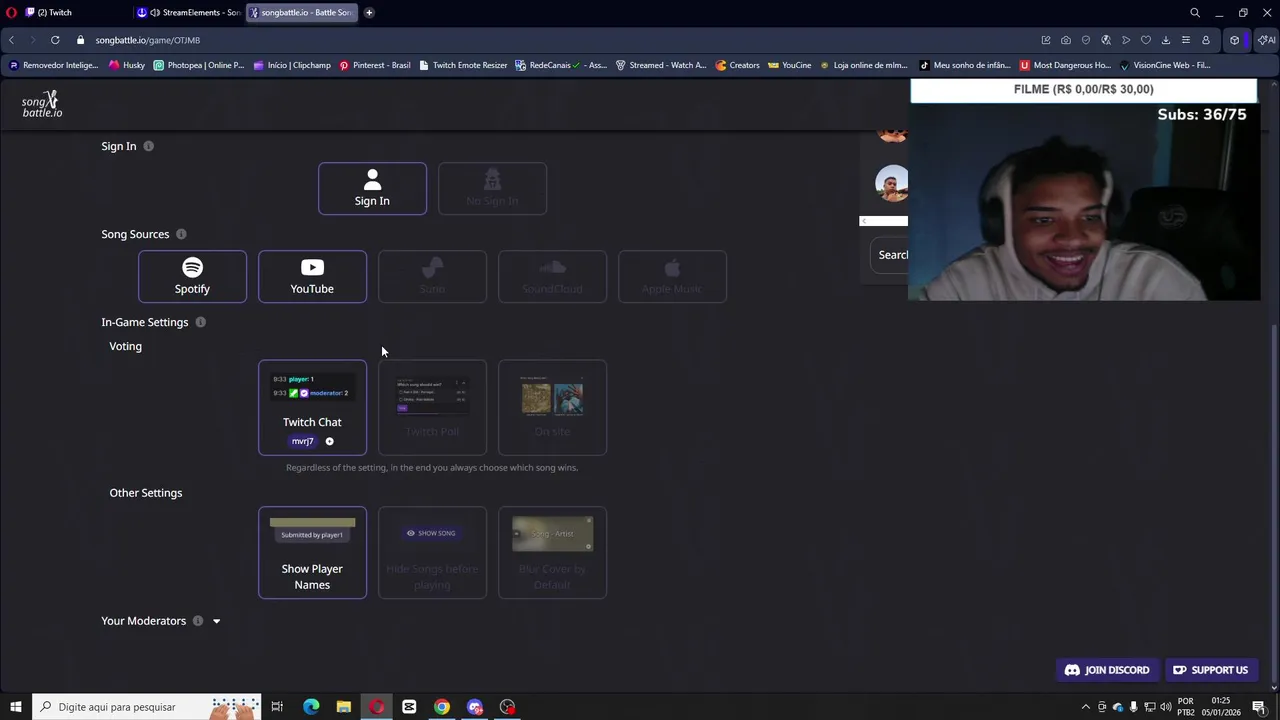Open Google Chrome from the taskbar
Image resolution: width=1280 pixels, height=720 pixels.
(x=441, y=707)
